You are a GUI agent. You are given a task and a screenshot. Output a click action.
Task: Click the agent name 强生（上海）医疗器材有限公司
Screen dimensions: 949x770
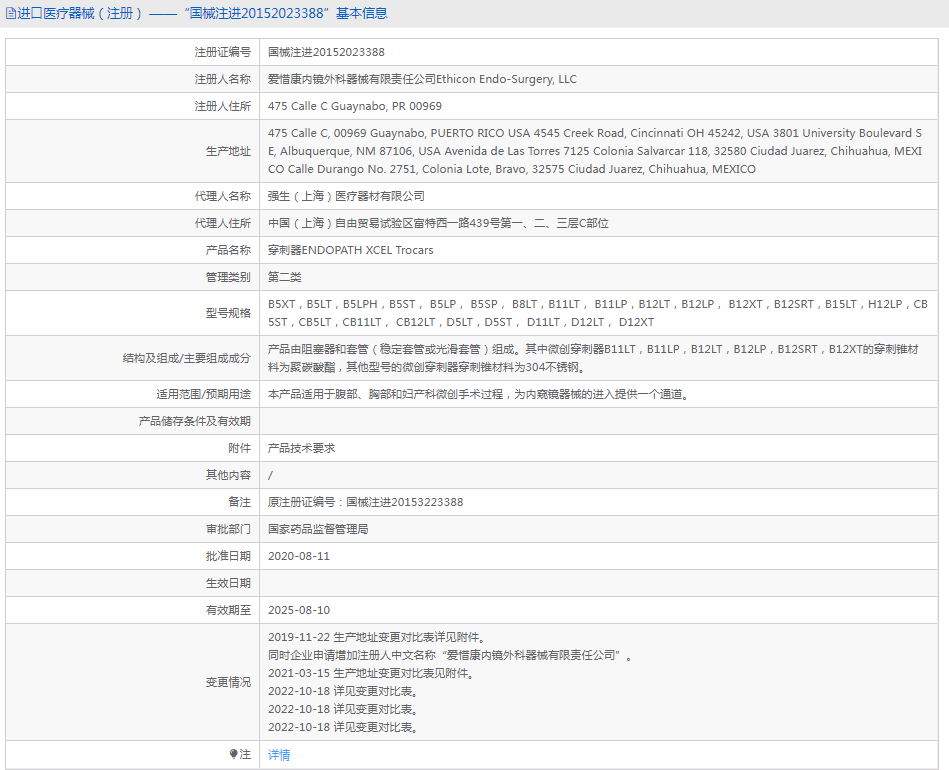click(346, 197)
